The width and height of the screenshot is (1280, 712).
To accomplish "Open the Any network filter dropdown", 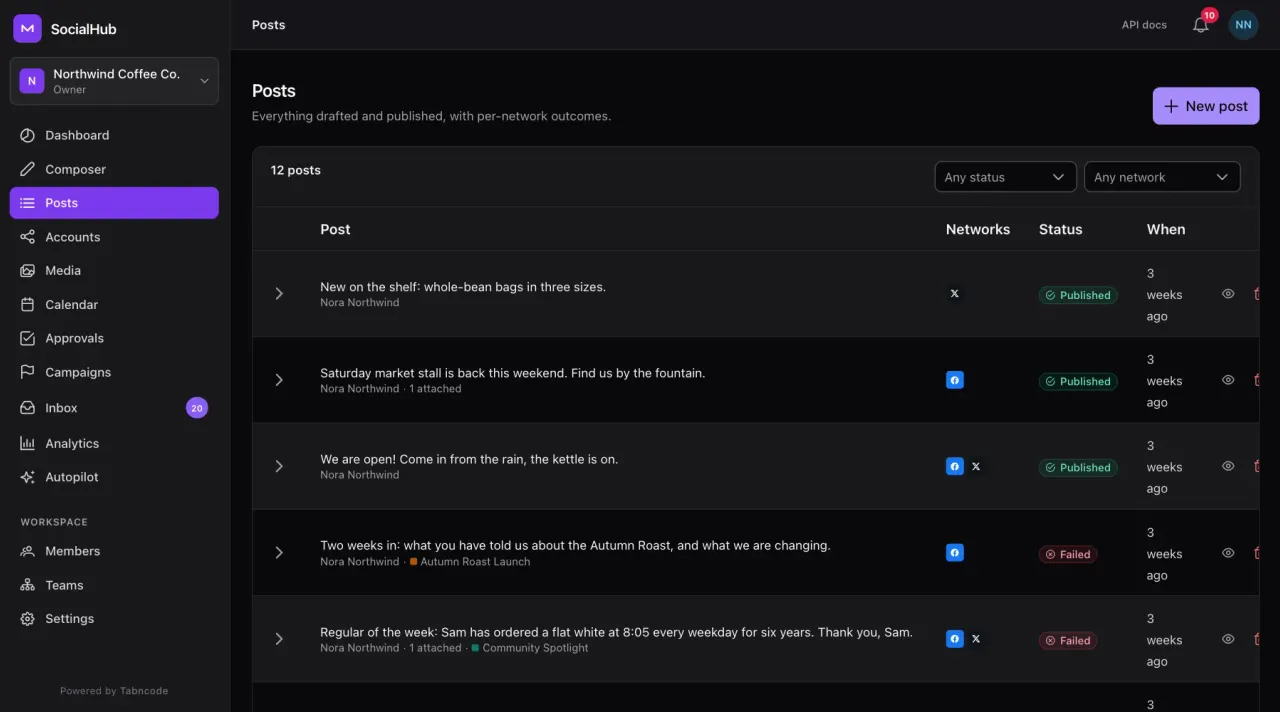I will pos(1162,177).
